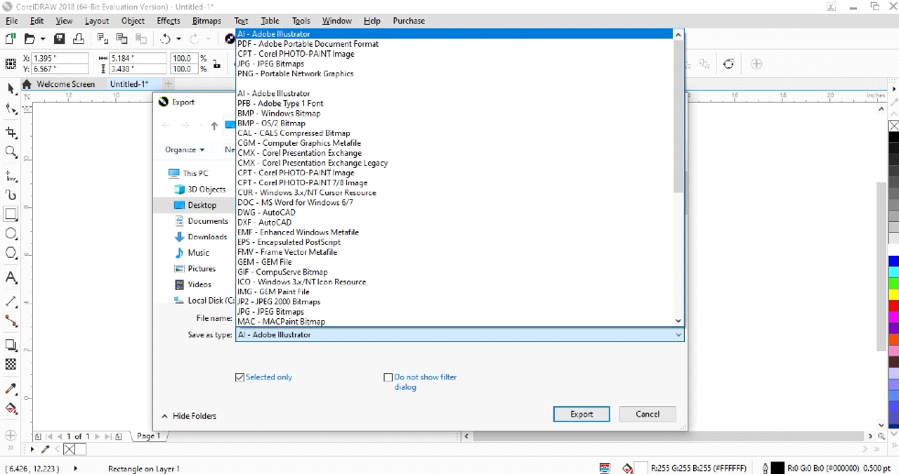Screen dimensions: 899x474
Task: Click the Export button
Action: pos(581,414)
